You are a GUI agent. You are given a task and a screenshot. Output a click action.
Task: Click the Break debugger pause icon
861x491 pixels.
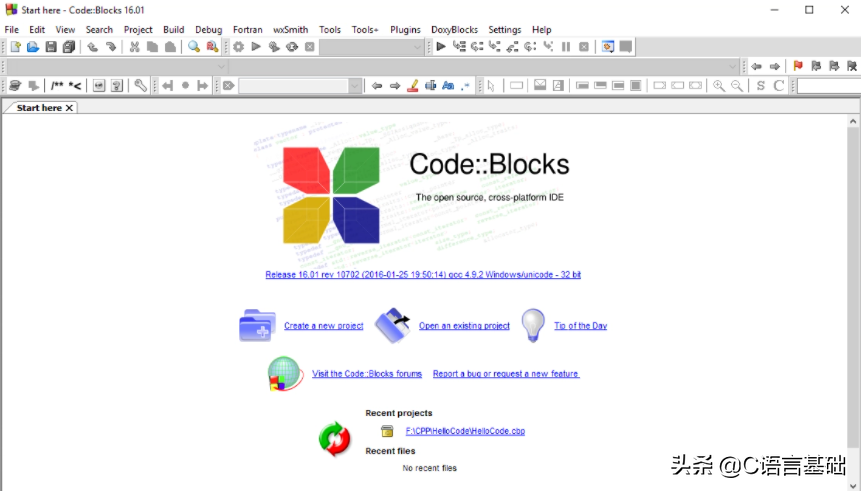[x=566, y=47]
